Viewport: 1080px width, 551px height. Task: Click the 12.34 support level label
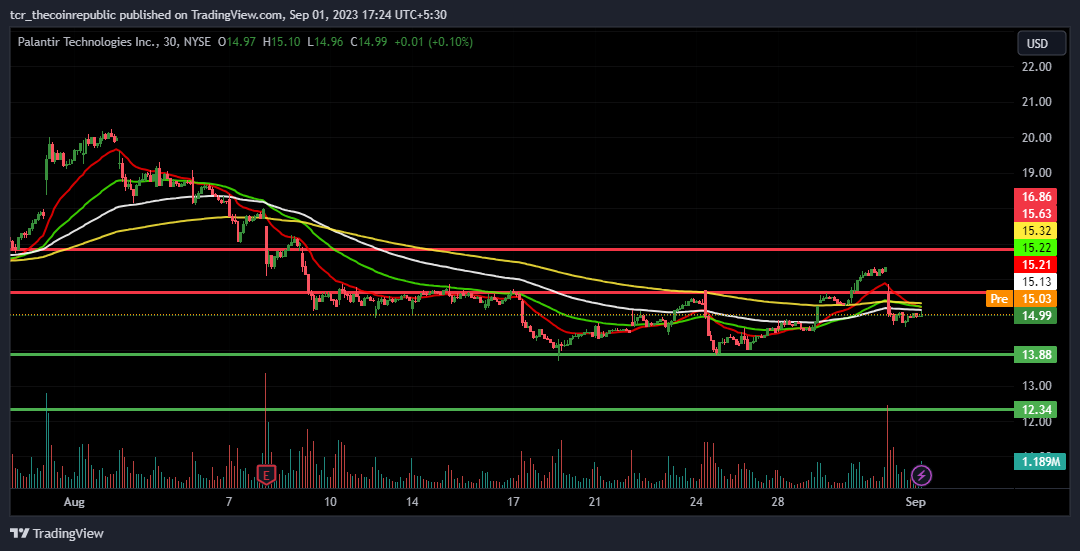pyautogui.click(x=1035, y=410)
